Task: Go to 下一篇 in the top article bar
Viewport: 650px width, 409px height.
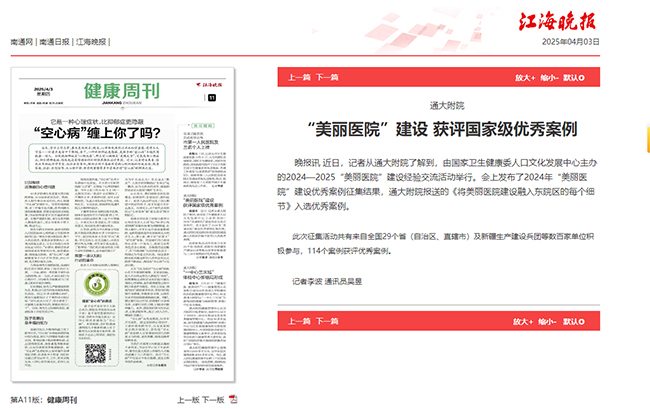Action: pyautogui.click(x=326, y=76)
